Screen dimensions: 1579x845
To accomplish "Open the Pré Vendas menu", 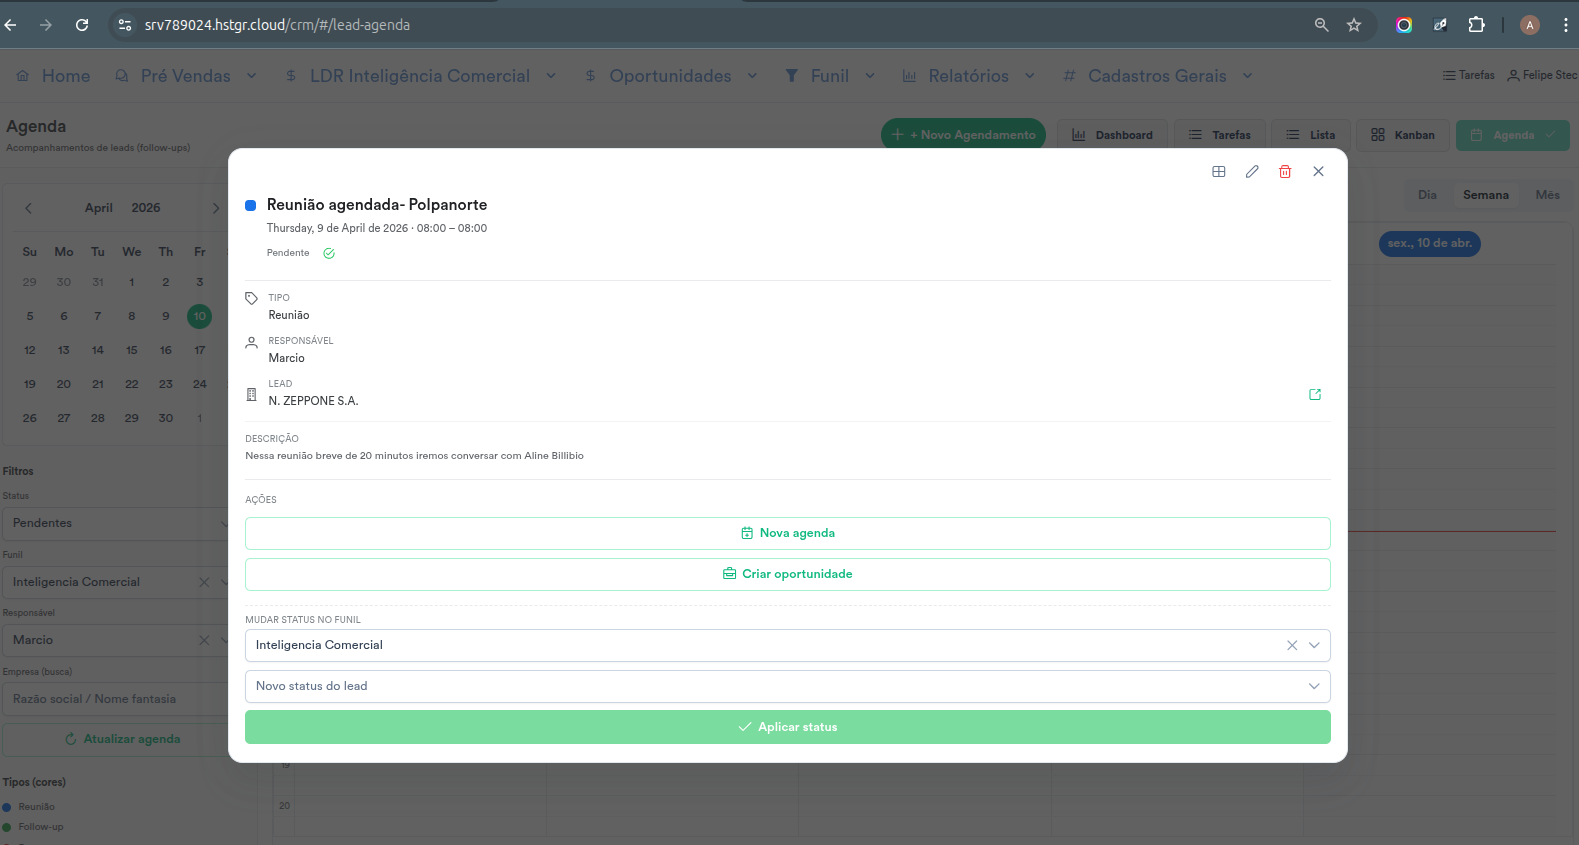I will [186, 76].
